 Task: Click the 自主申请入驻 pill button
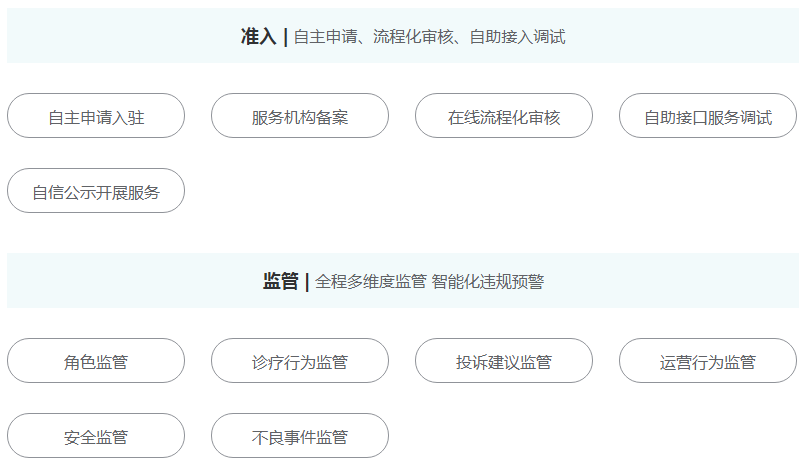96,115
